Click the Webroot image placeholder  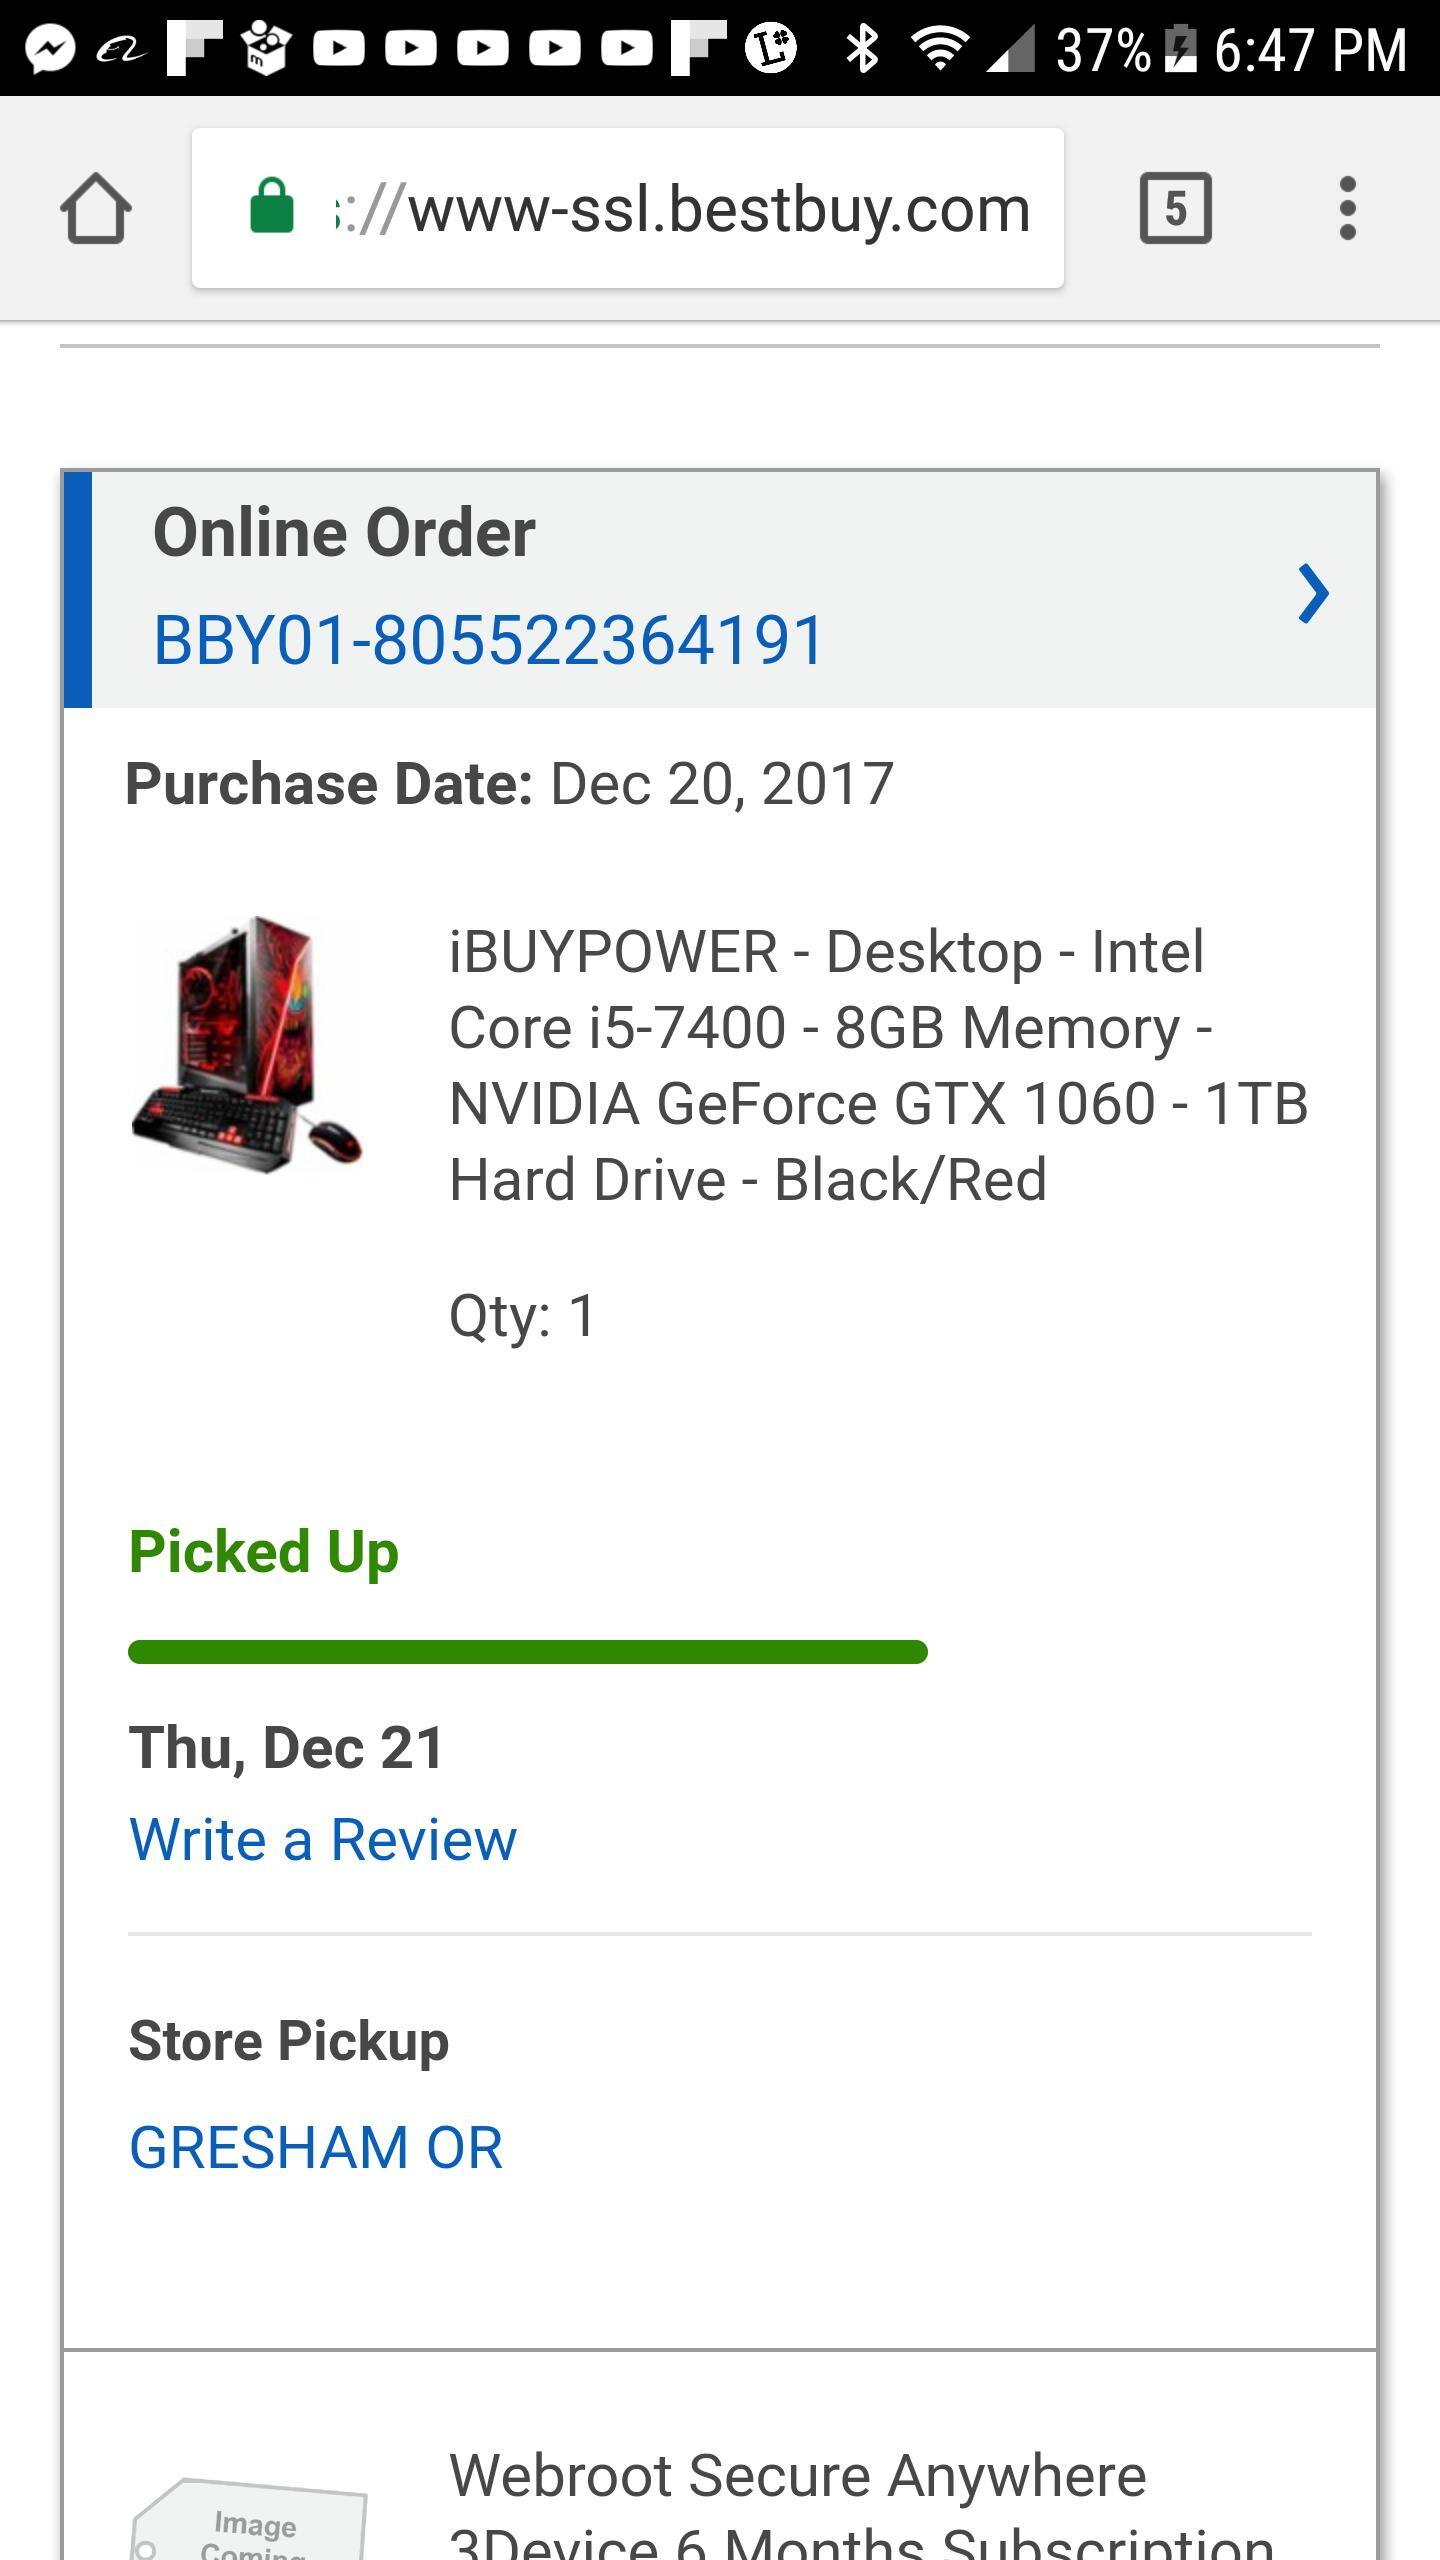point(250,2520)
